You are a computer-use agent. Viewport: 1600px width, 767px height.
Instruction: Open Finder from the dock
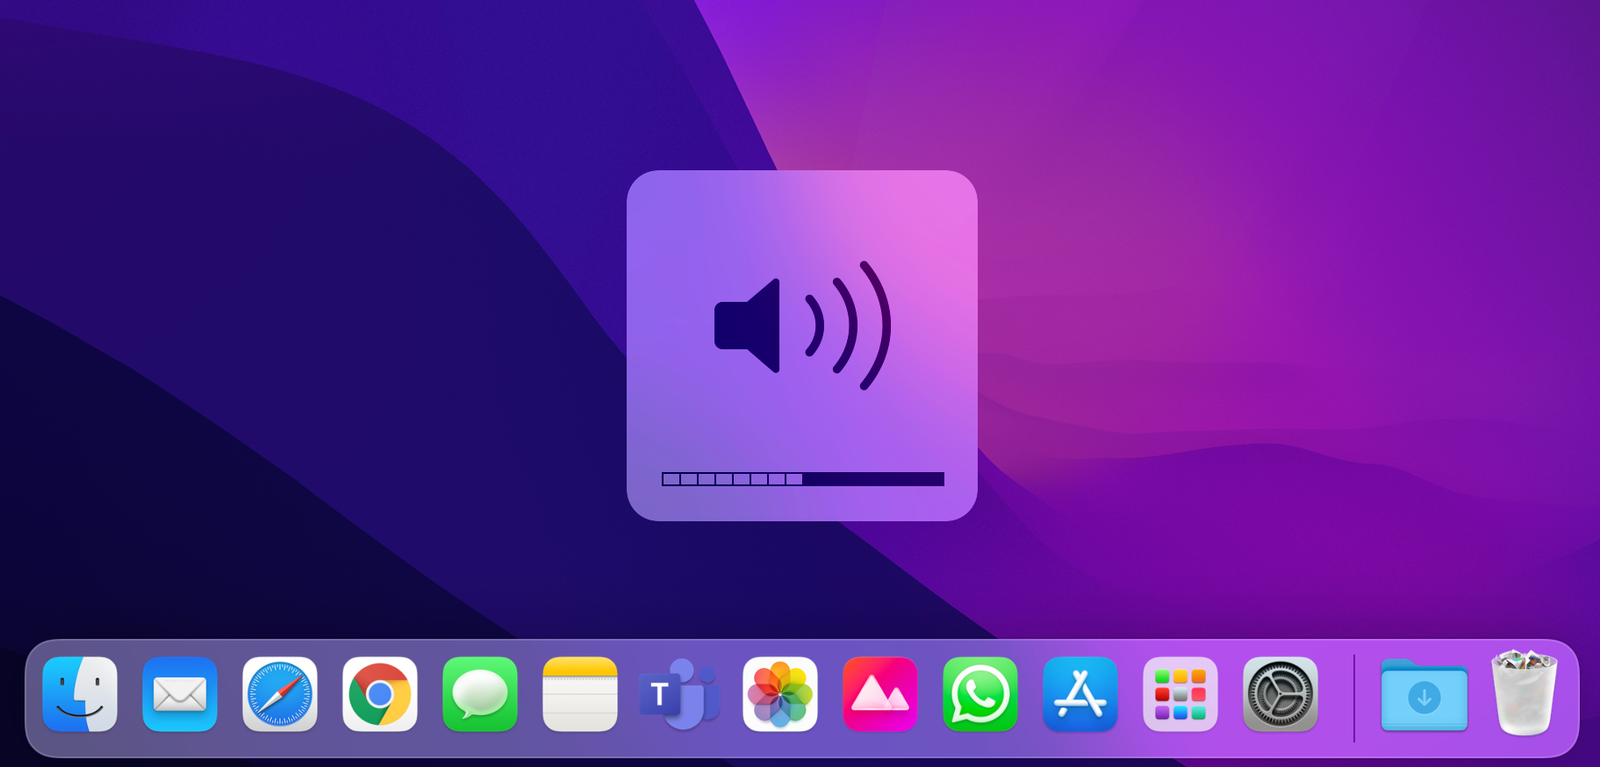[x=80, y=694]
